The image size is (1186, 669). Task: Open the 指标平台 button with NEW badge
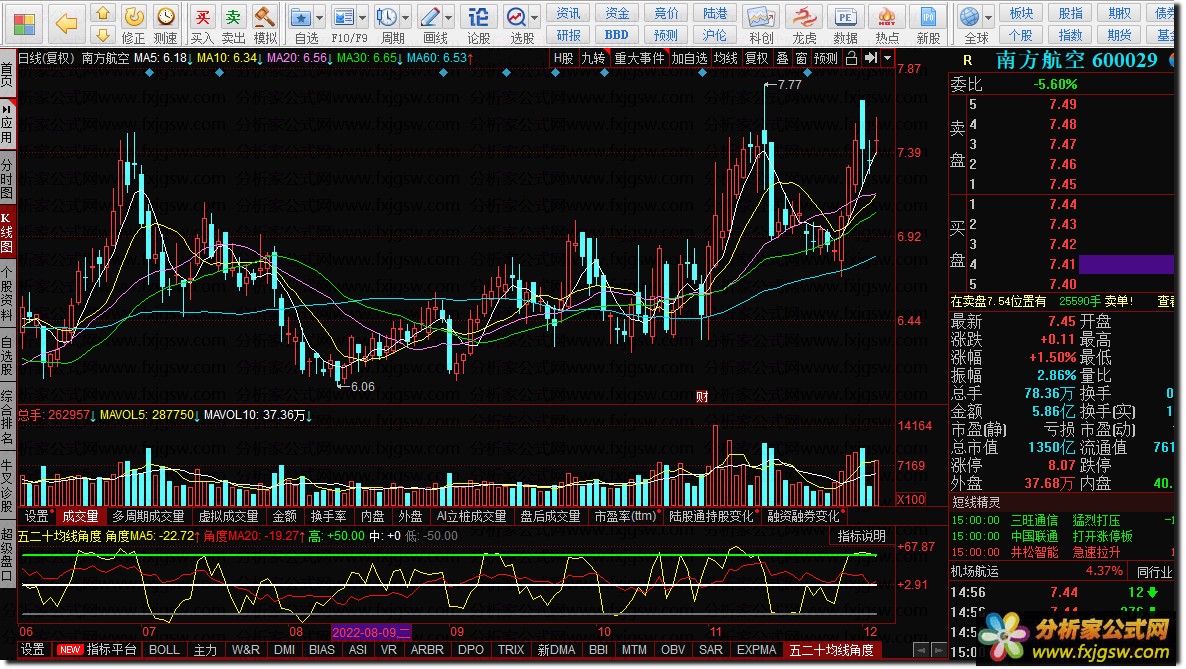[98, 650]
